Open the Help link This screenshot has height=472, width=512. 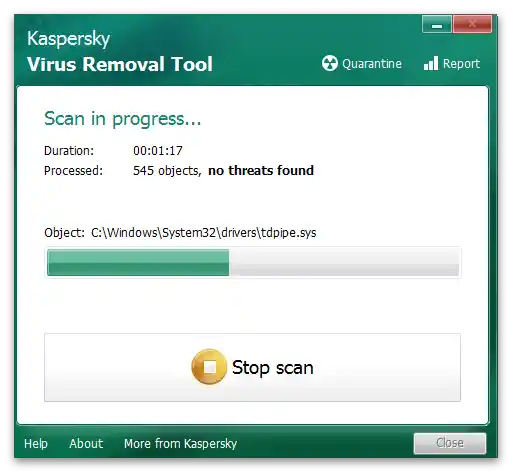(36, 443)
